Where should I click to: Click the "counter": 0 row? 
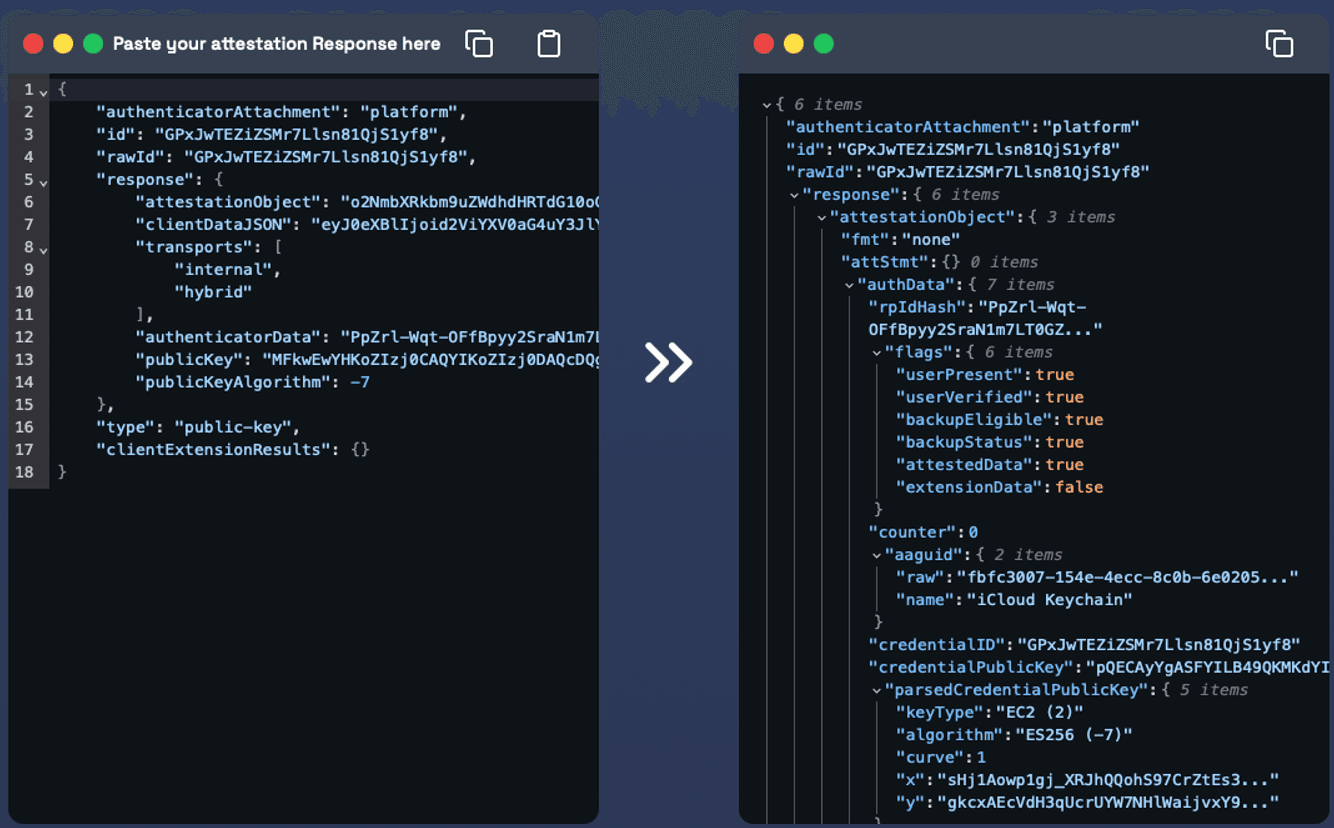pos(923,532)
